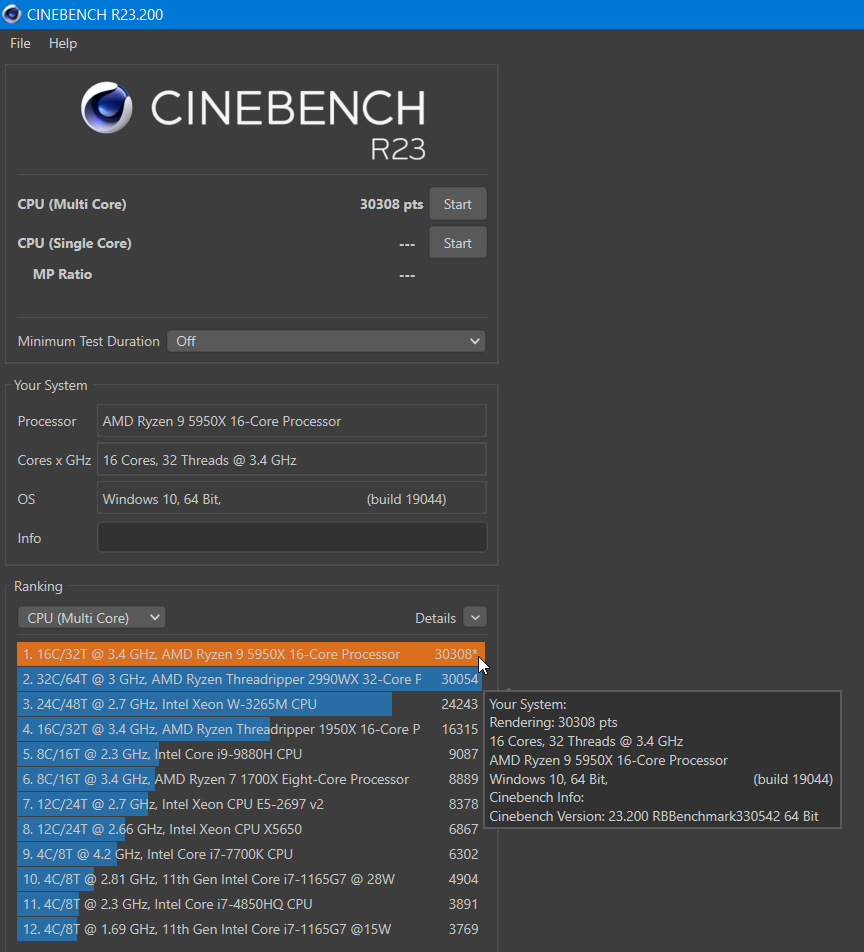Open the CPU (Multi Core) ranking dropdown
The height and width of the screenshot is (952, 864).
point(92,617)
